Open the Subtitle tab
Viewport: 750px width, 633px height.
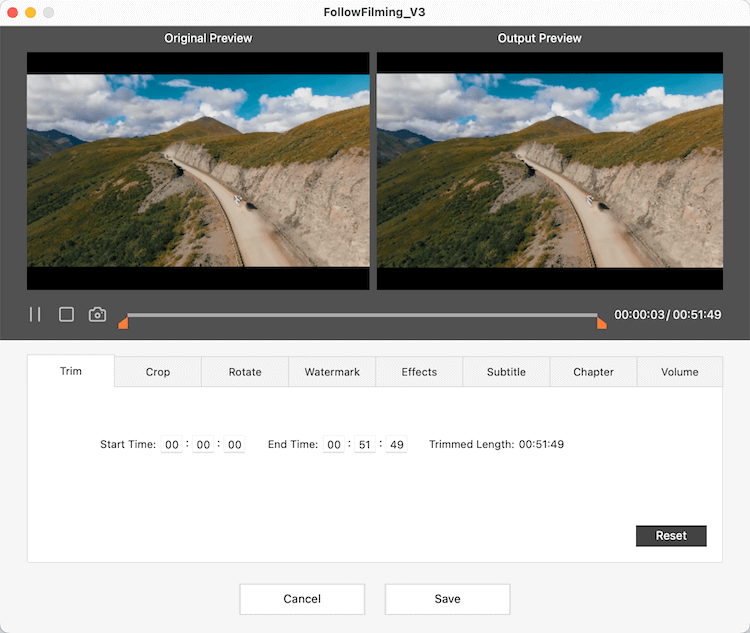pyautogui.click(x=506, y=372)
